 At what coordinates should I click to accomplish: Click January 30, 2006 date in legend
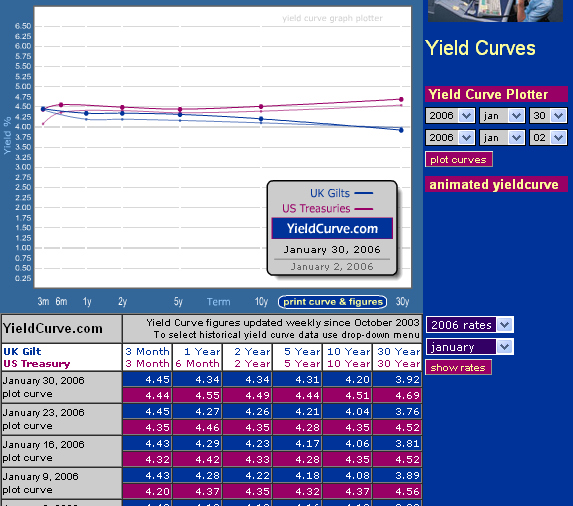tap(332, 250)
